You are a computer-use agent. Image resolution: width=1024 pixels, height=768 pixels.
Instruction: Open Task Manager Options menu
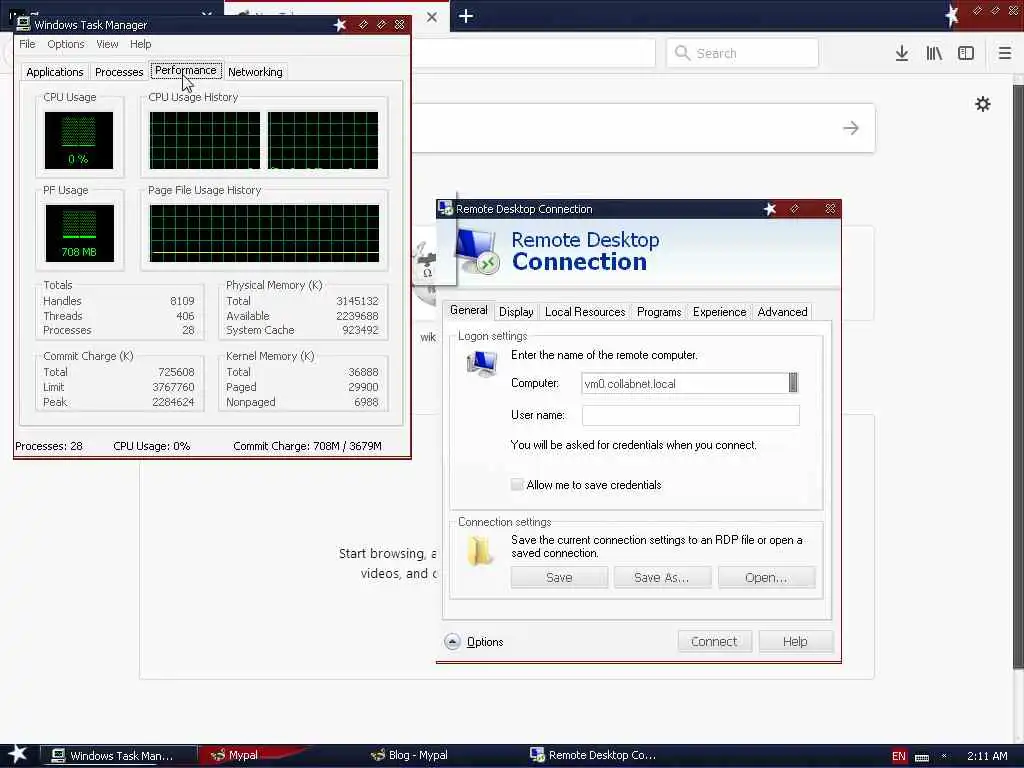click(66, 44)
